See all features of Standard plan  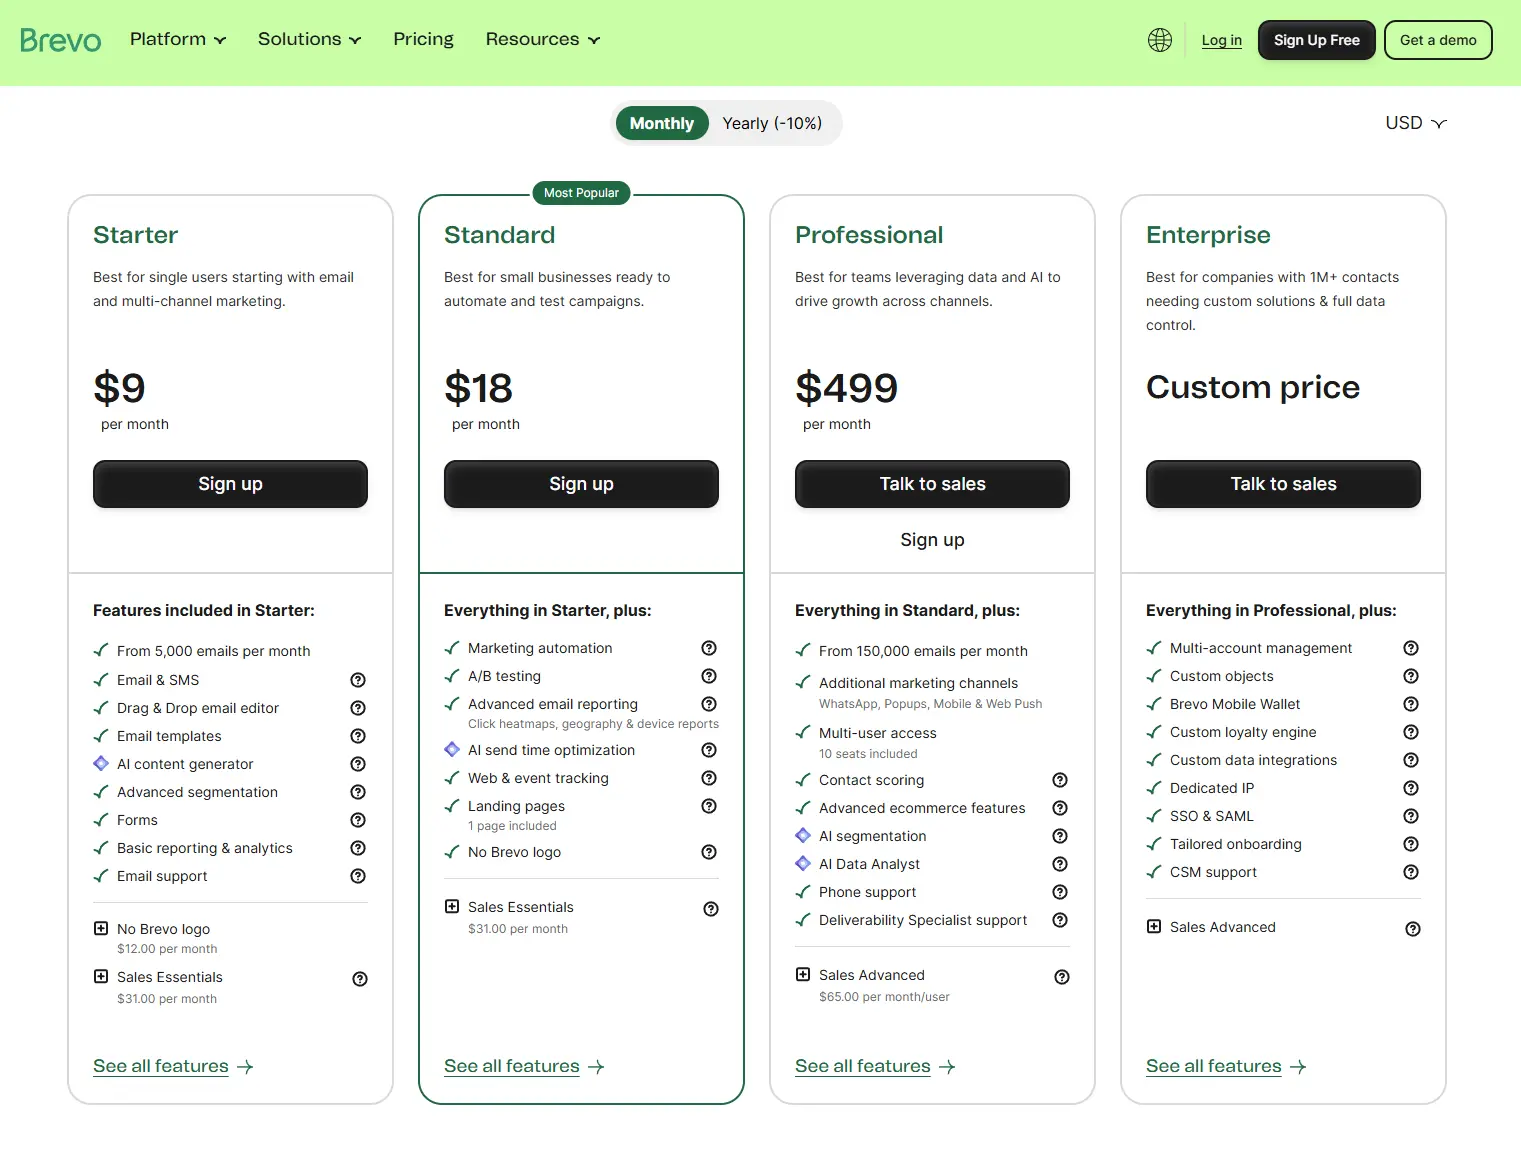tap(524, 1066)
